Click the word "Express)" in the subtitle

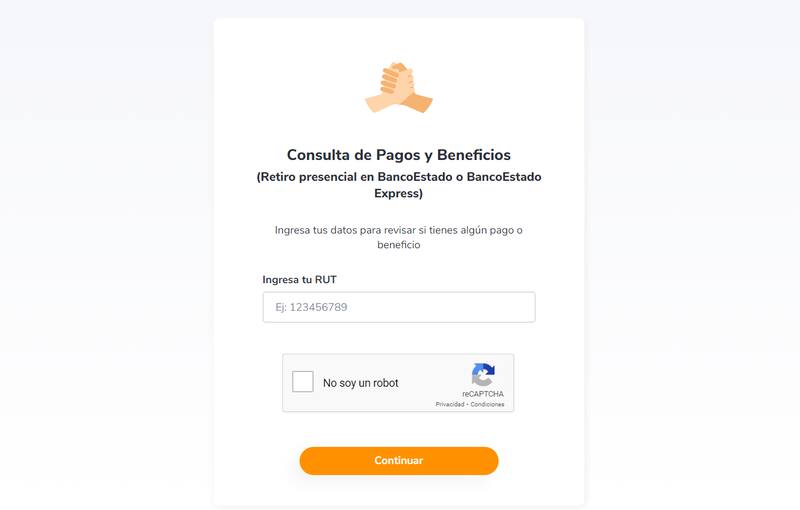tap(398, 194)
